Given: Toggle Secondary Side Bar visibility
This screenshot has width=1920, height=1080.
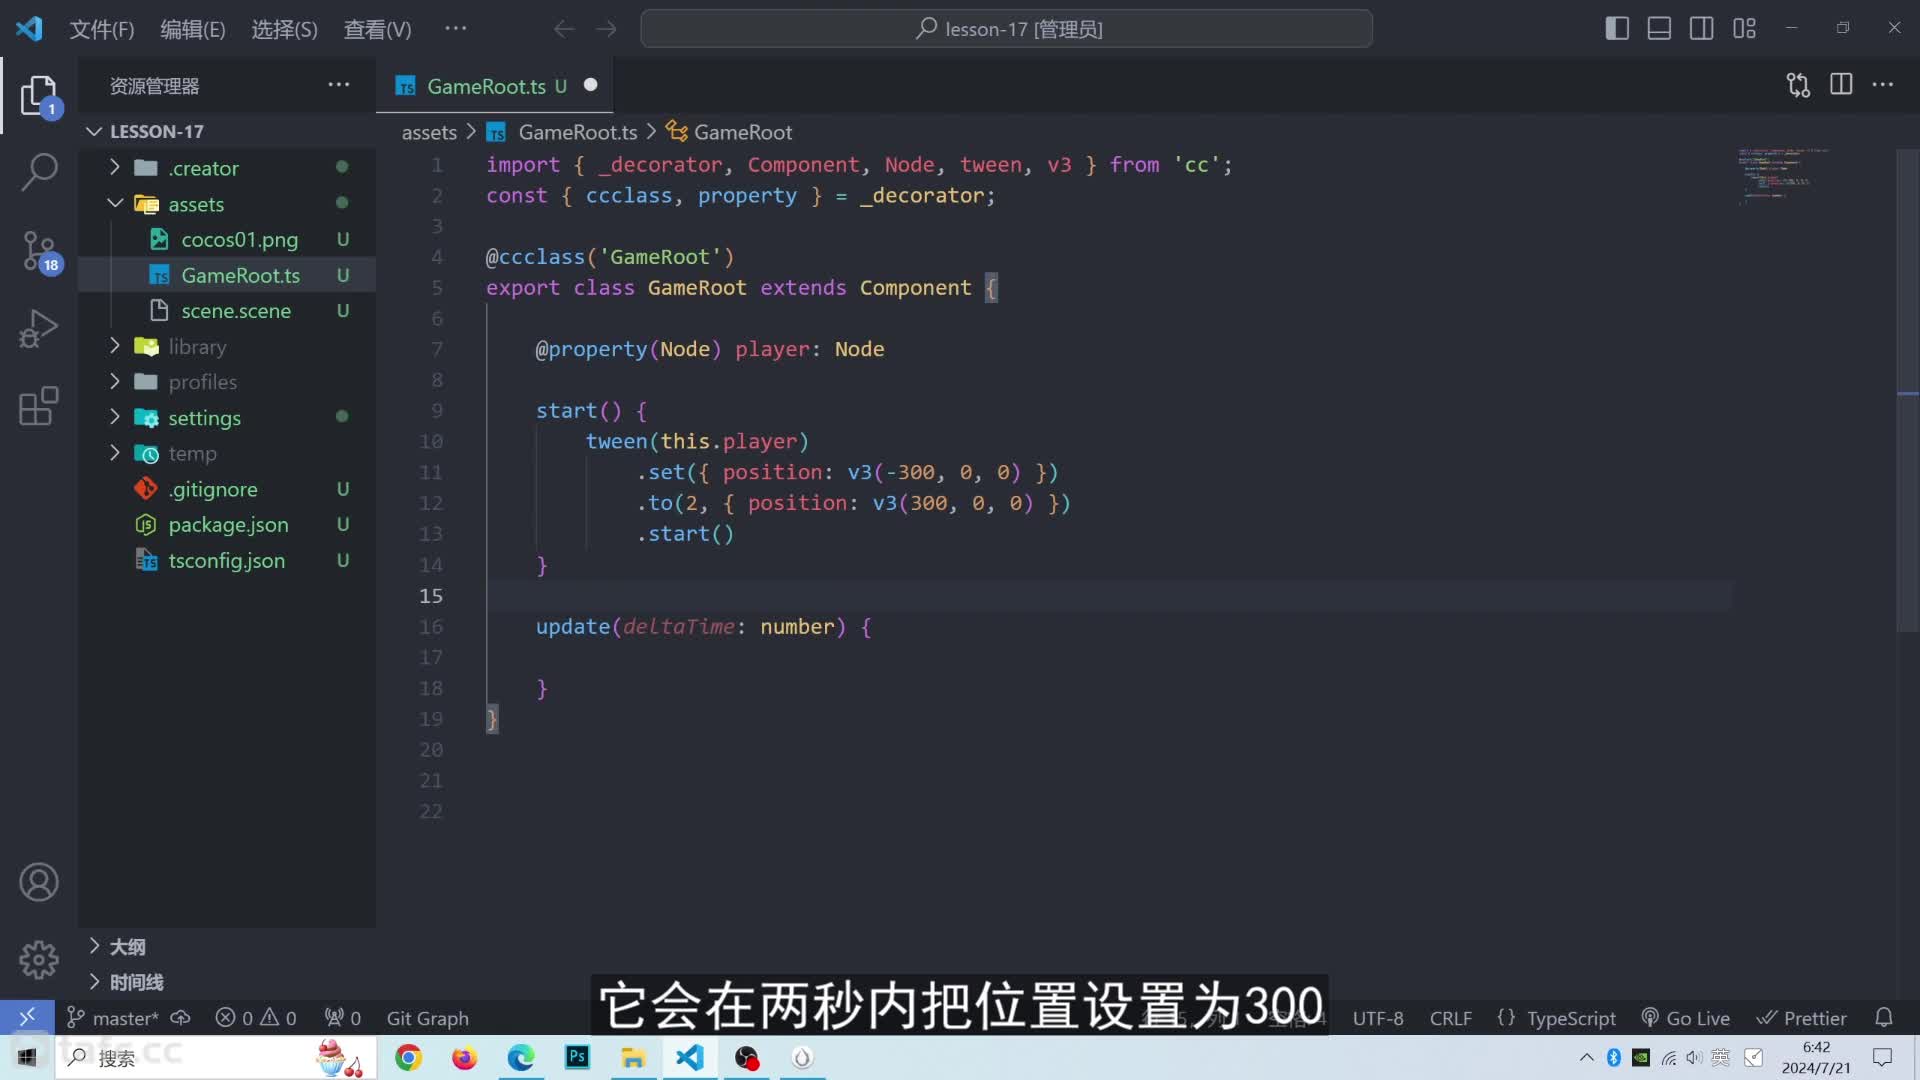Looking at the screenshot, I should [1701, 29].
